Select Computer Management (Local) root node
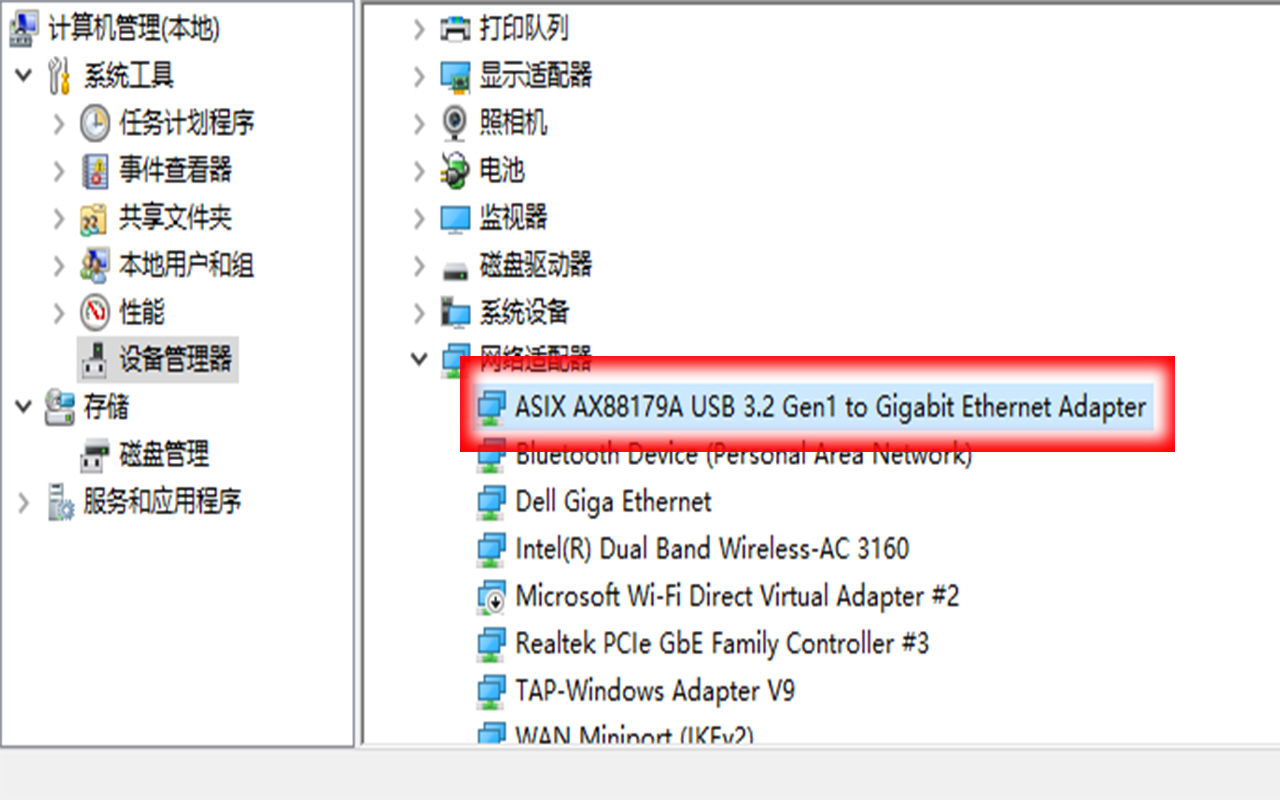 pyautogui.click(x=133, y=29)
